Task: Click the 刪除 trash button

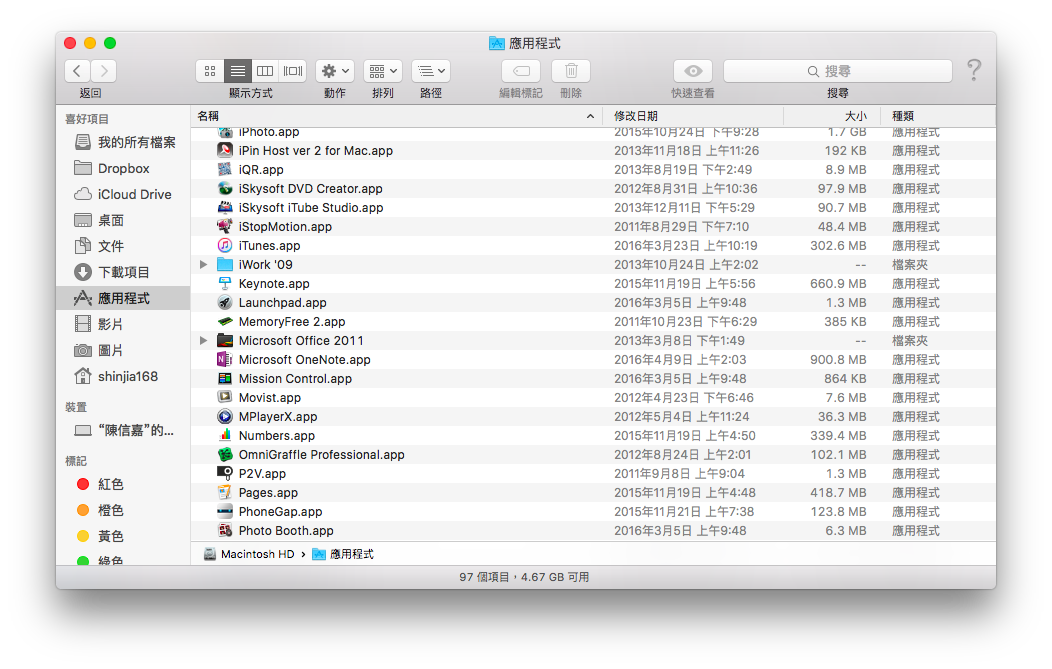Action: tap(571, 71)
